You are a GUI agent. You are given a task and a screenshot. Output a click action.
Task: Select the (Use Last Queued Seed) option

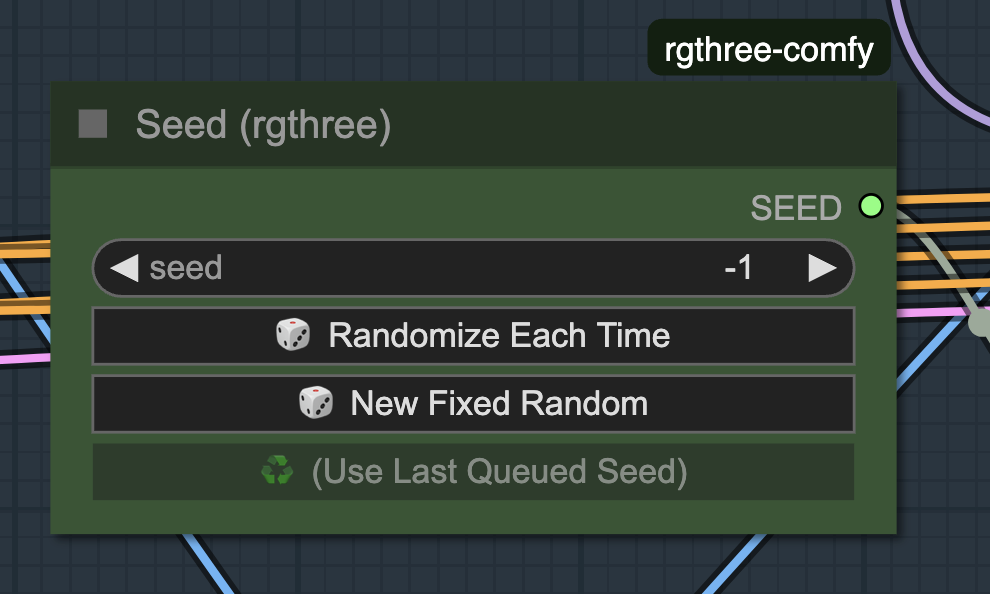coord(499,471)
